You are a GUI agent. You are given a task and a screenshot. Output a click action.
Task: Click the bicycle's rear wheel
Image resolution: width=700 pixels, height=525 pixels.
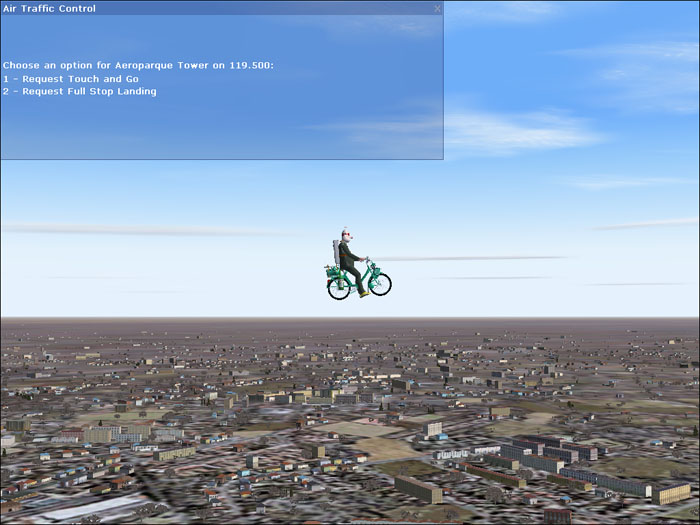coord(339,288)
